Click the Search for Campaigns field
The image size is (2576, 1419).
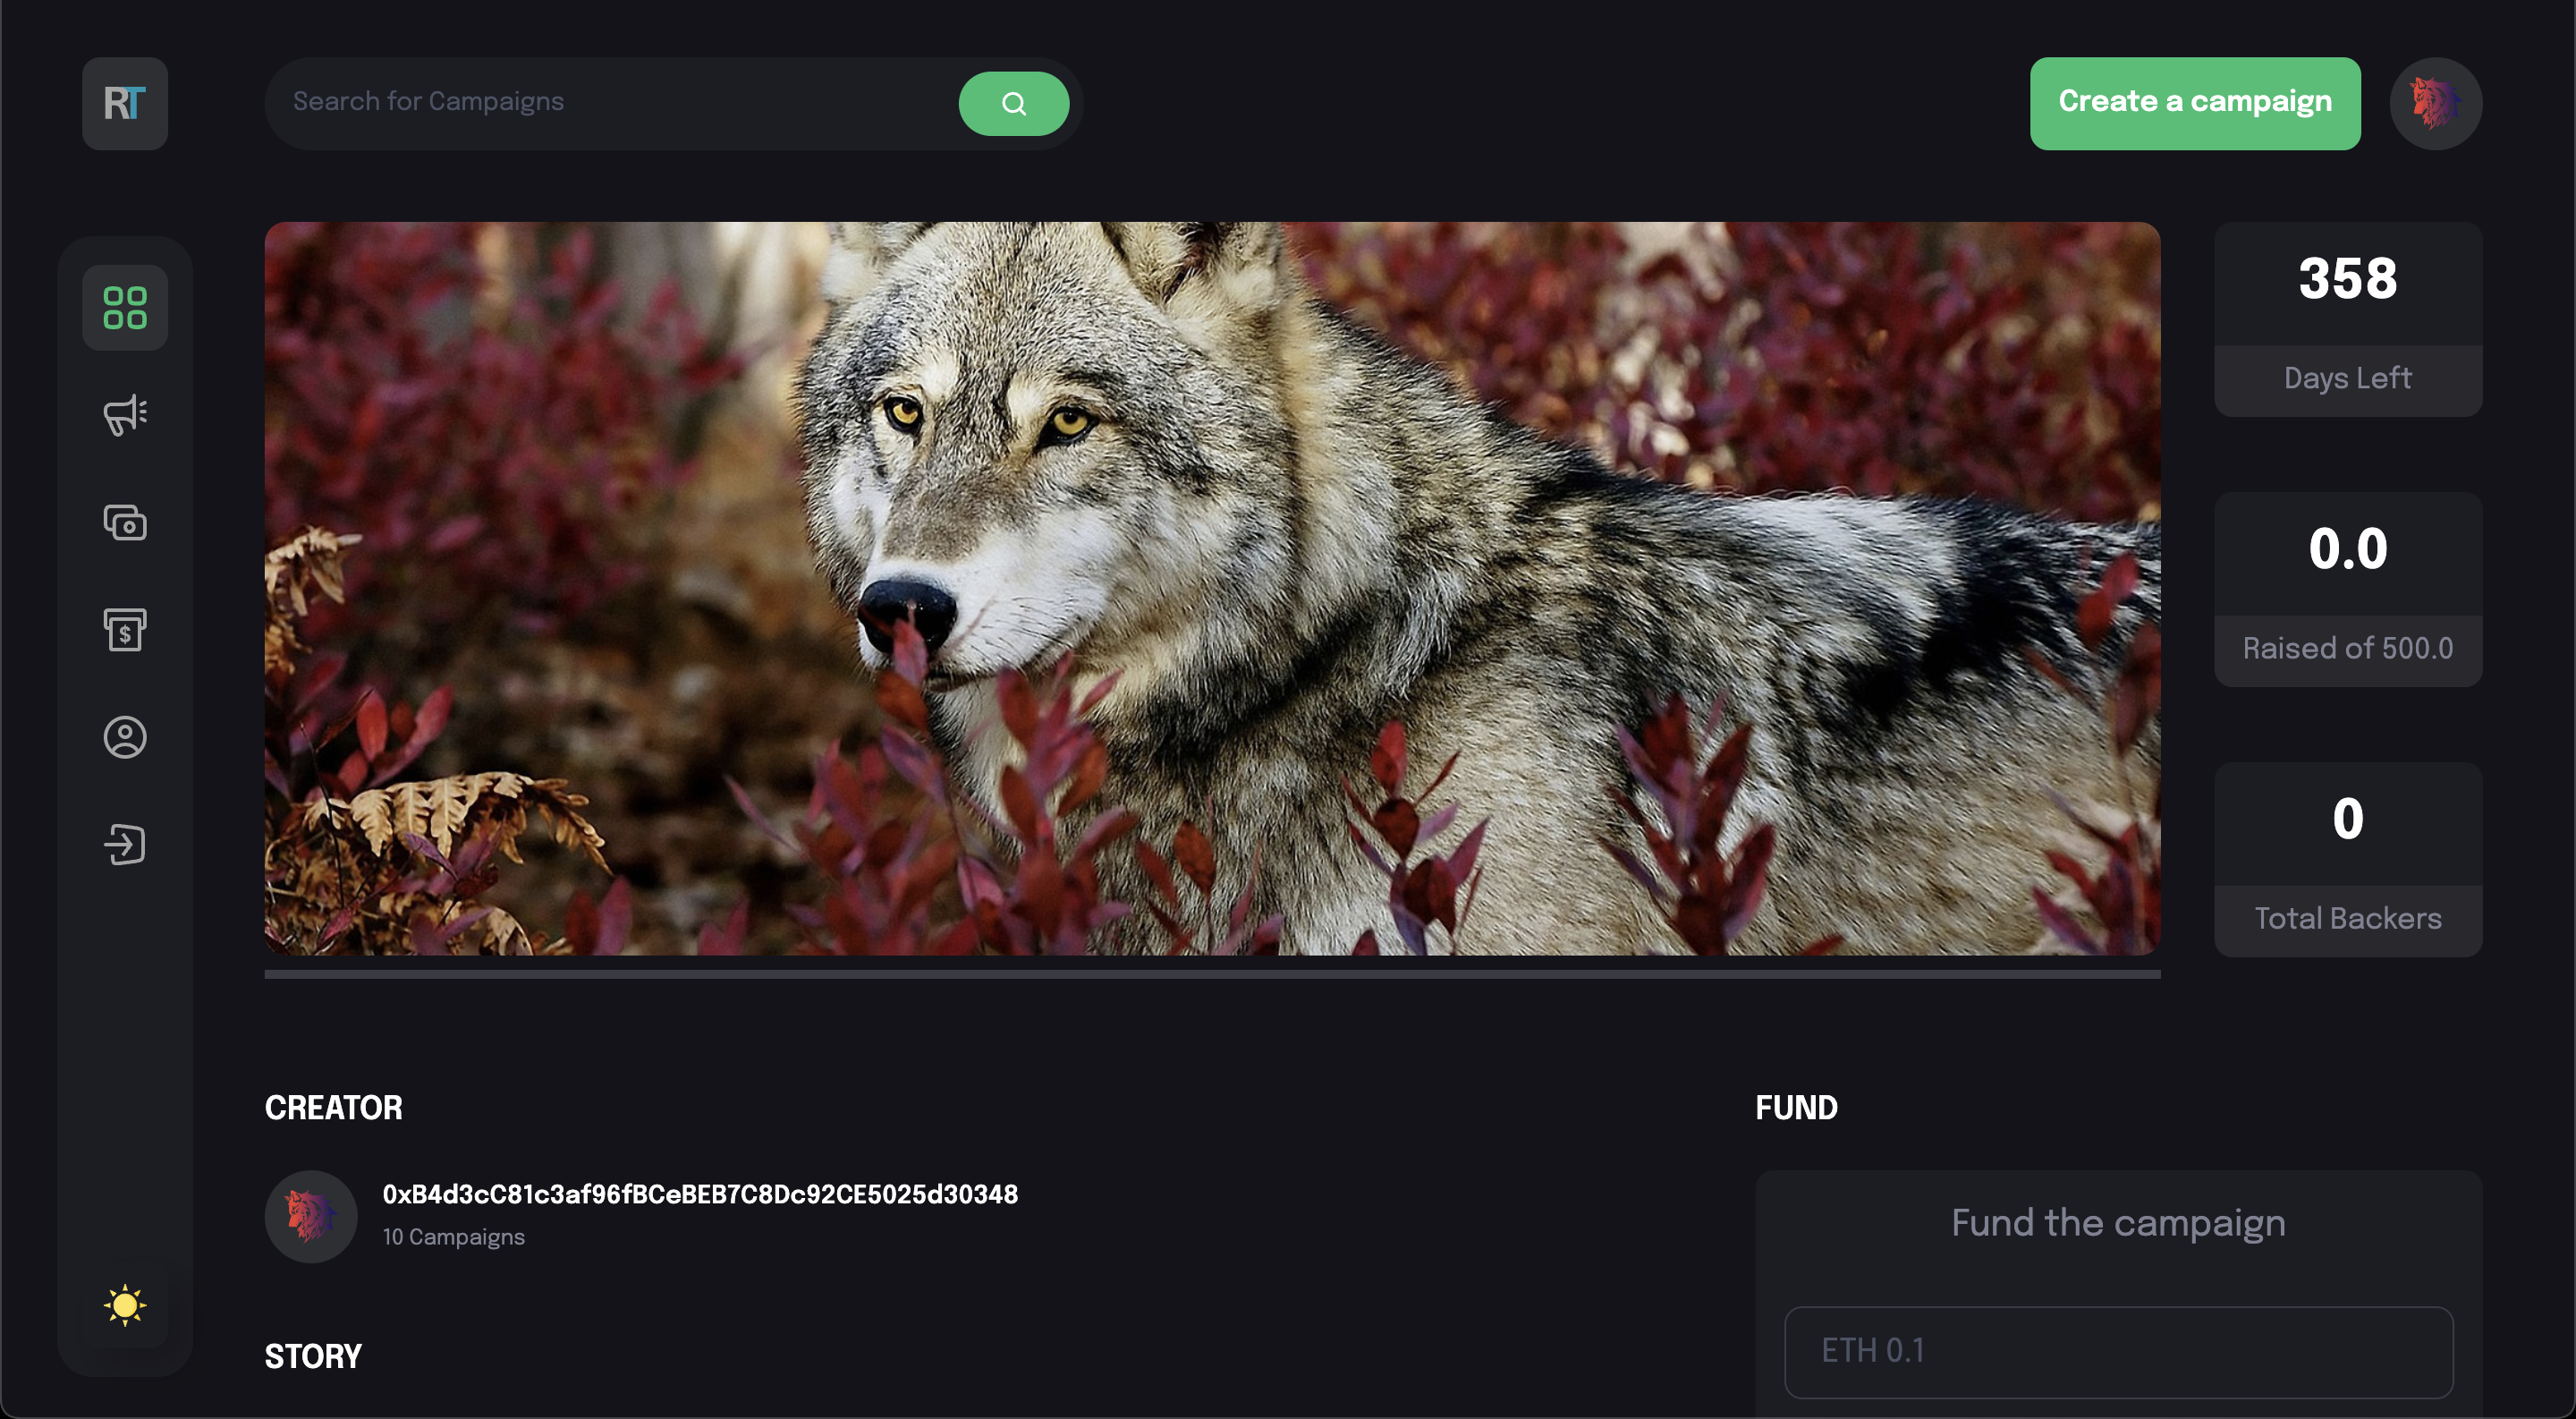pos(610,103)
